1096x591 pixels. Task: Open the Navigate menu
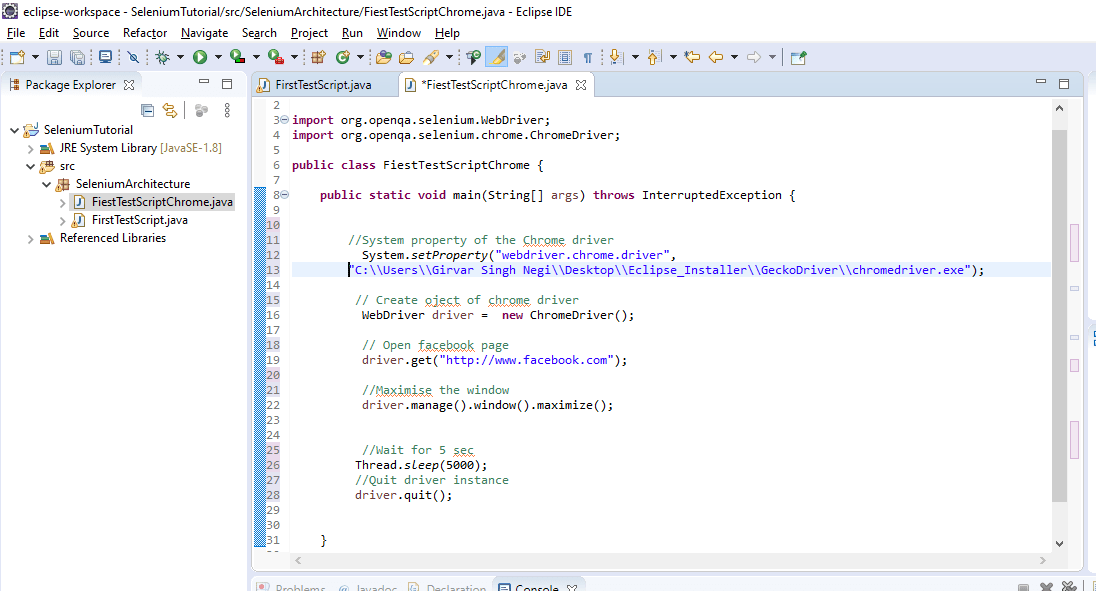pos(204,33)
